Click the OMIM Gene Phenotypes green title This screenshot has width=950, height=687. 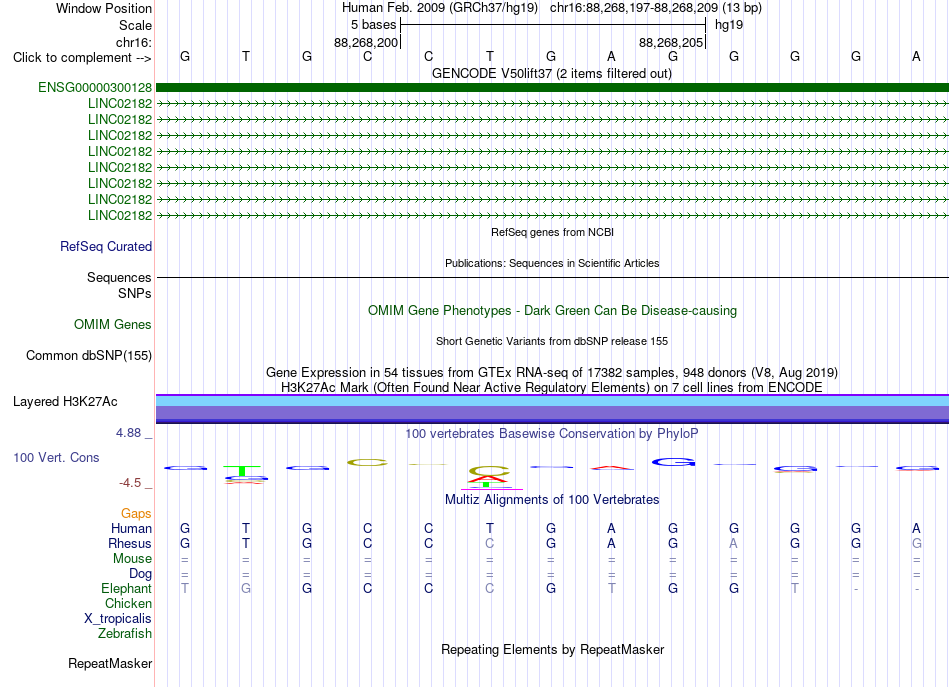click(x=552, y=310)
